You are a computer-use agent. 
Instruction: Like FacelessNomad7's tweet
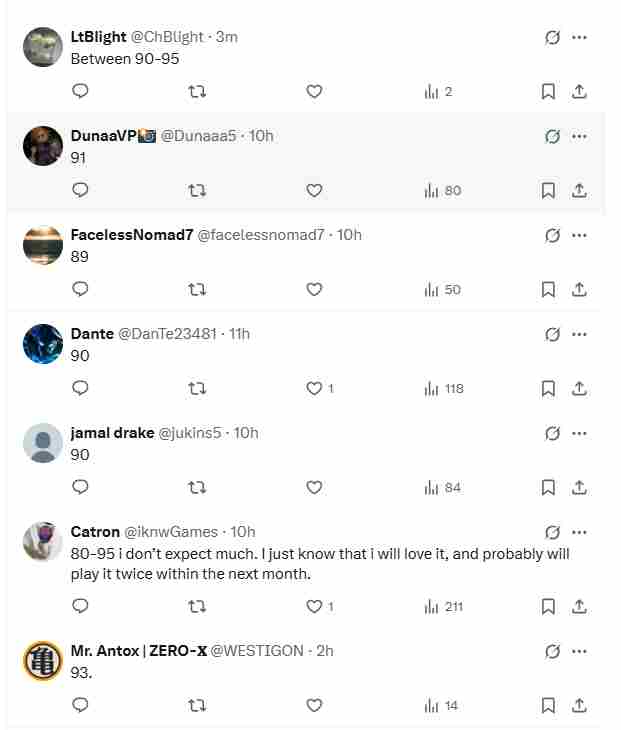(x=314, y=289)
